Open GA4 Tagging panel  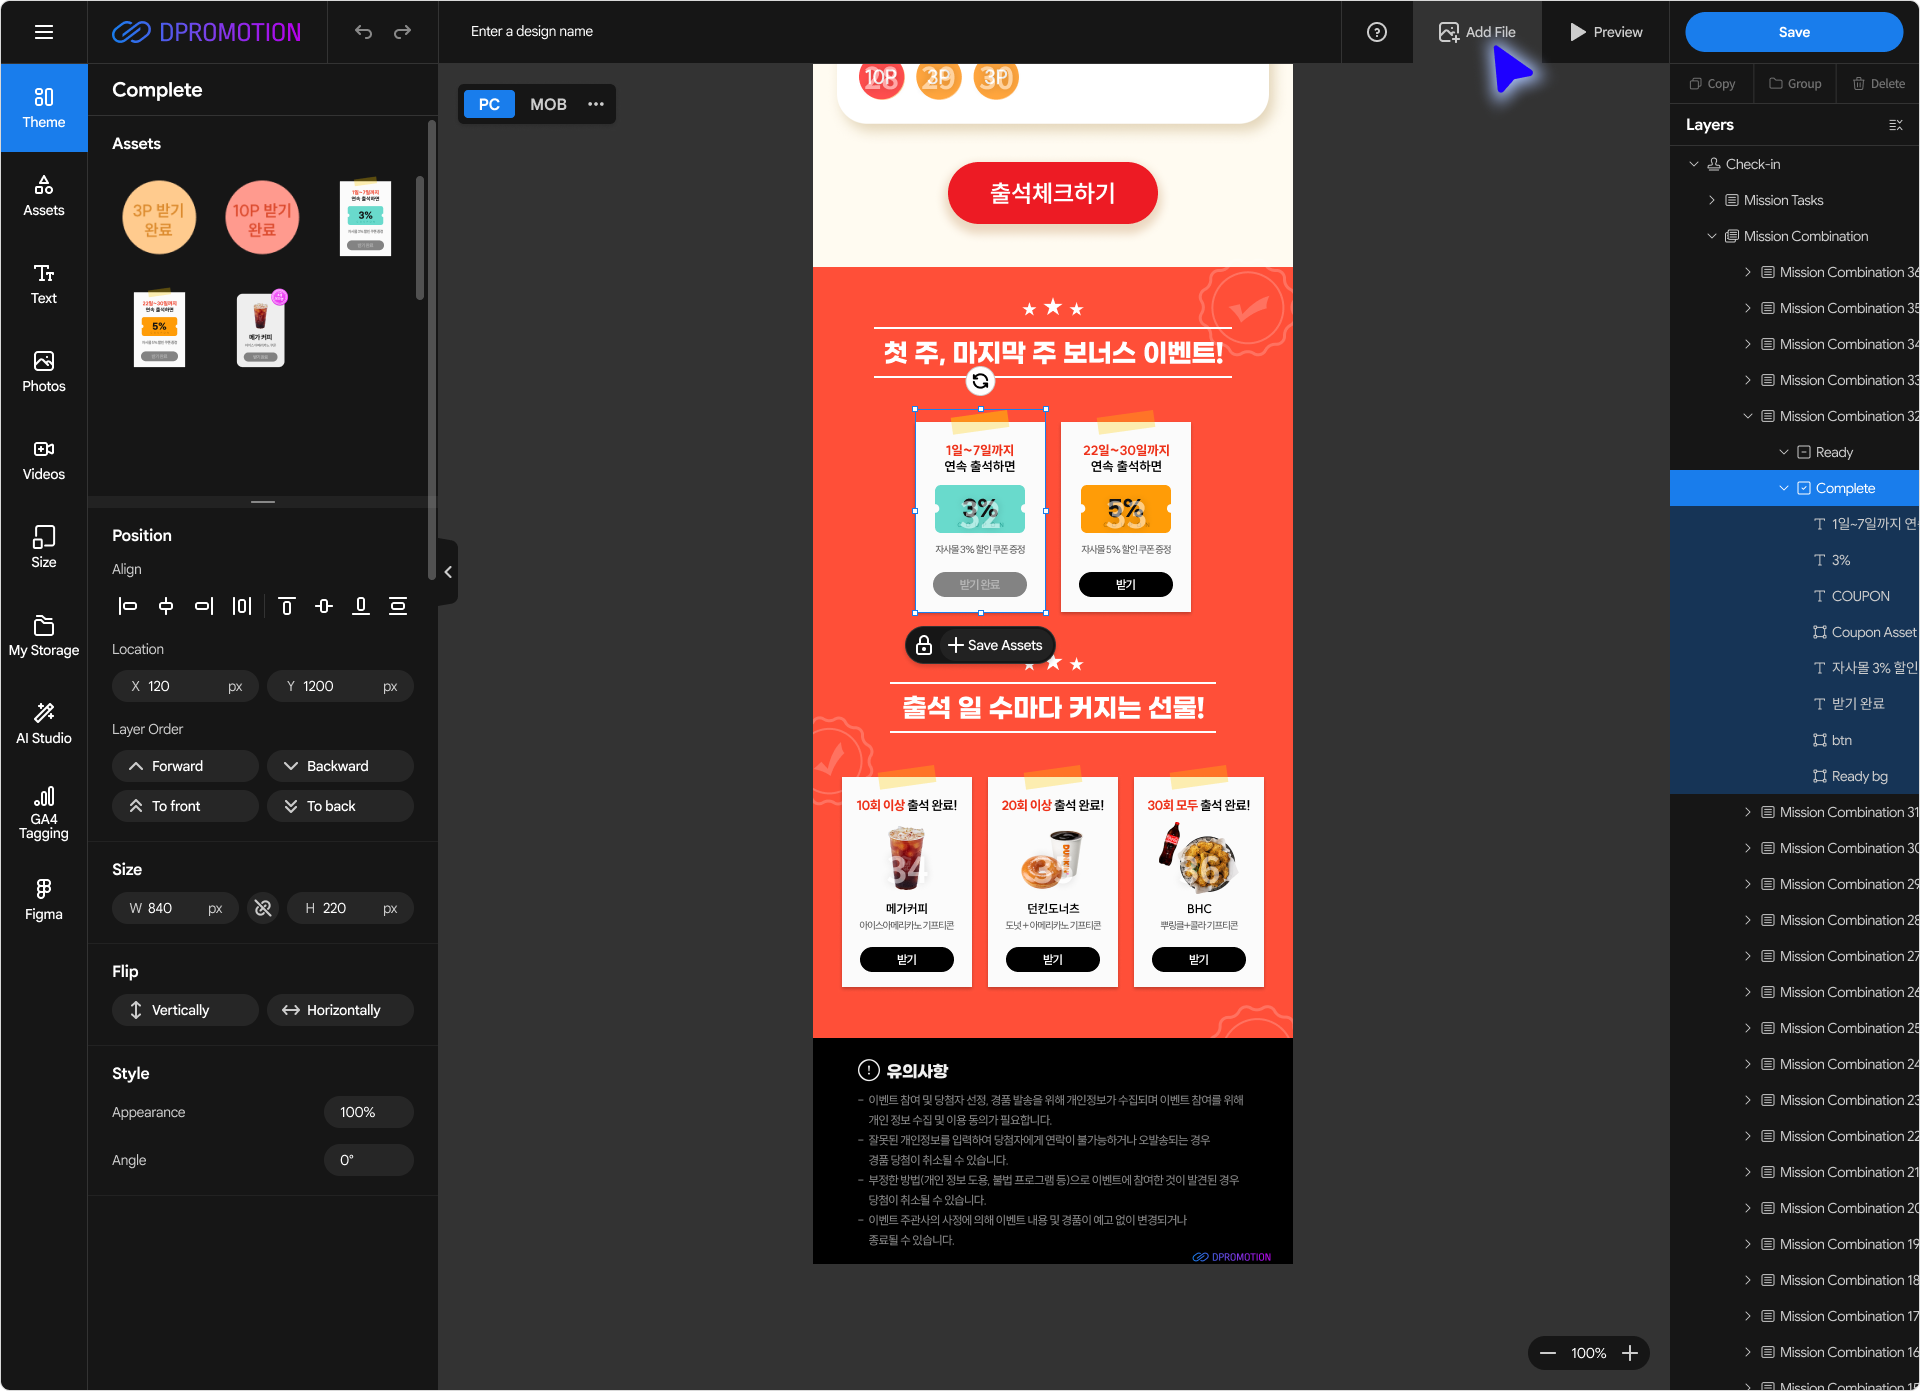pos(44,812)
